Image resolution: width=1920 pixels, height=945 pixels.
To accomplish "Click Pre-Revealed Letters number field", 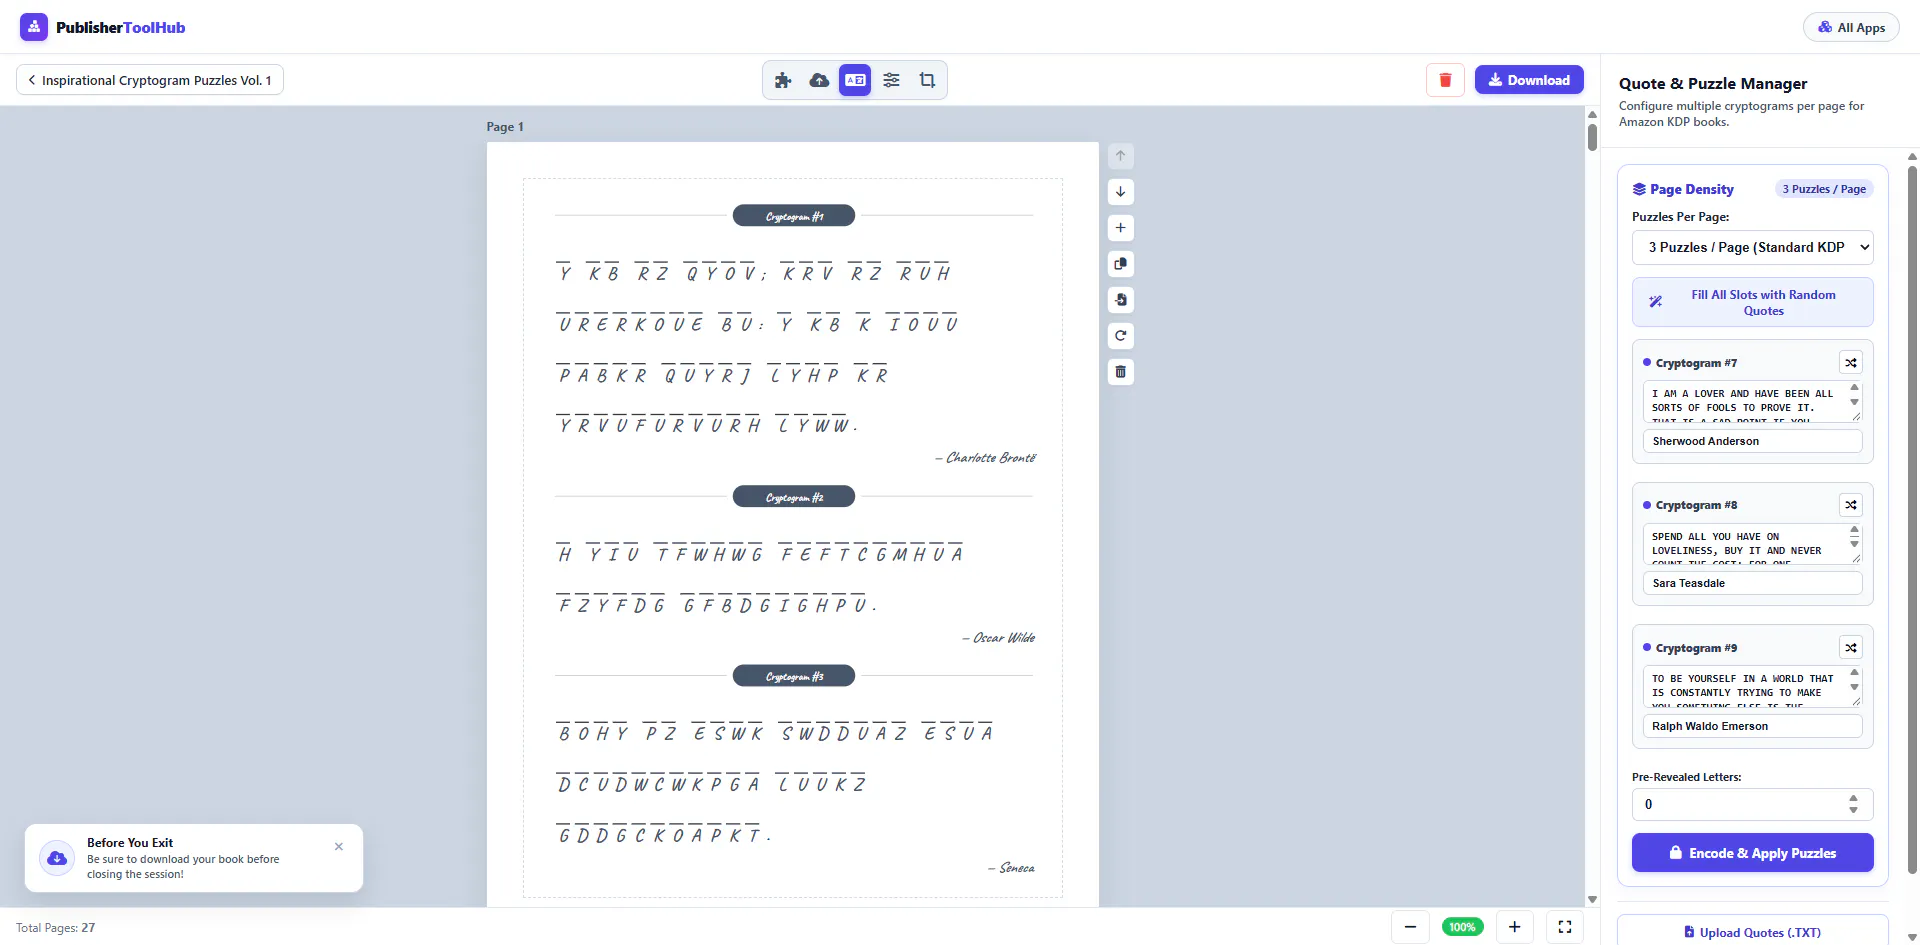I will click(1752, 804).
